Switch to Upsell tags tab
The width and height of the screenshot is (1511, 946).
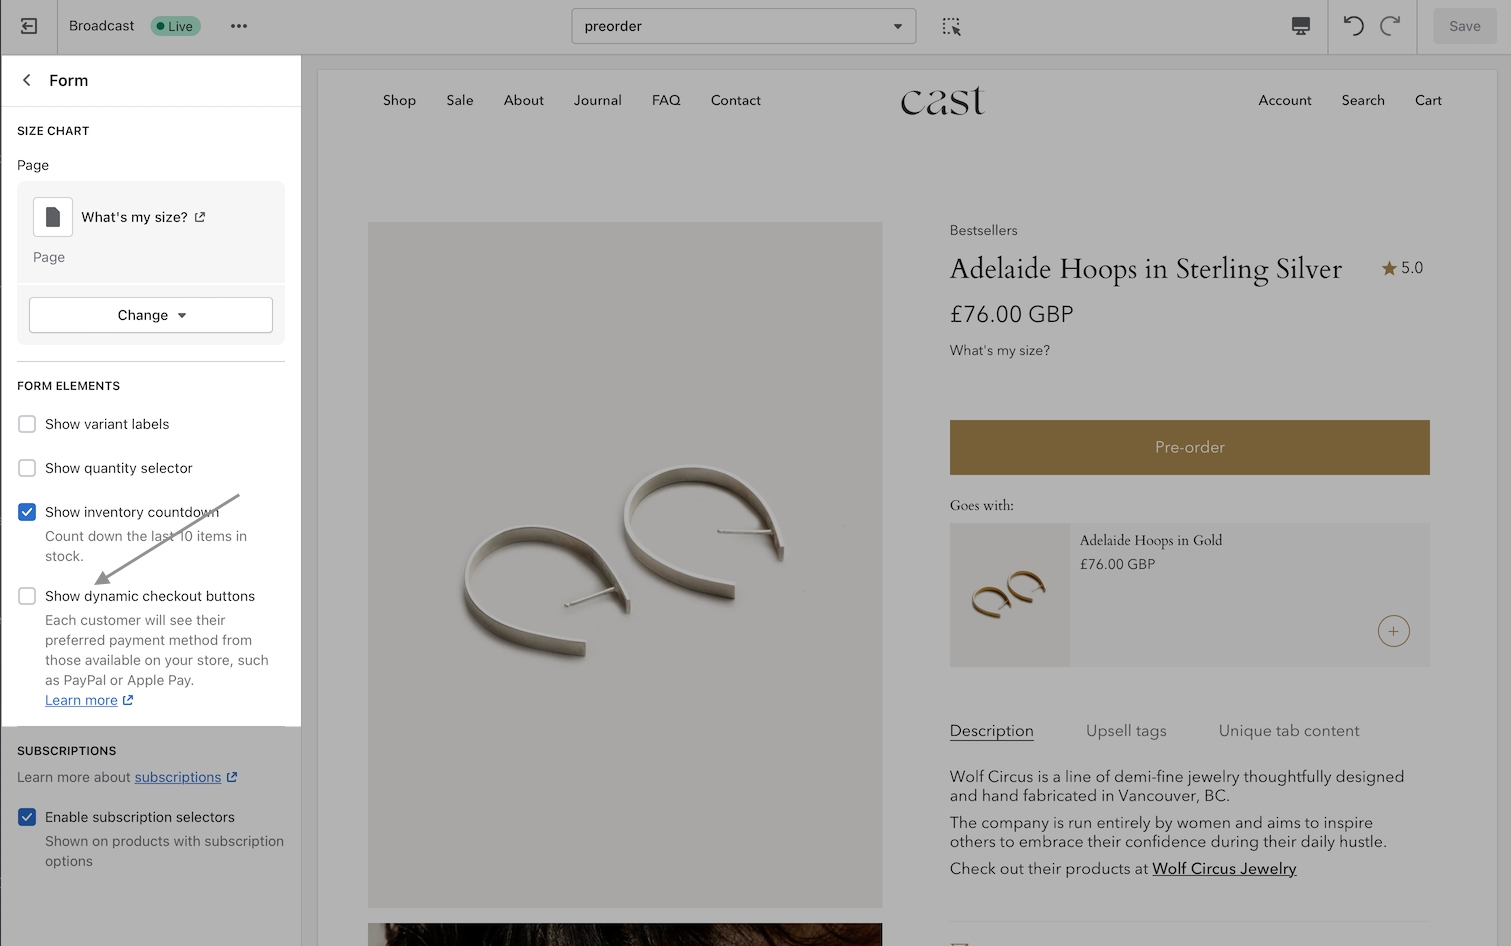pyautogui.click(x=1126, y=731)
